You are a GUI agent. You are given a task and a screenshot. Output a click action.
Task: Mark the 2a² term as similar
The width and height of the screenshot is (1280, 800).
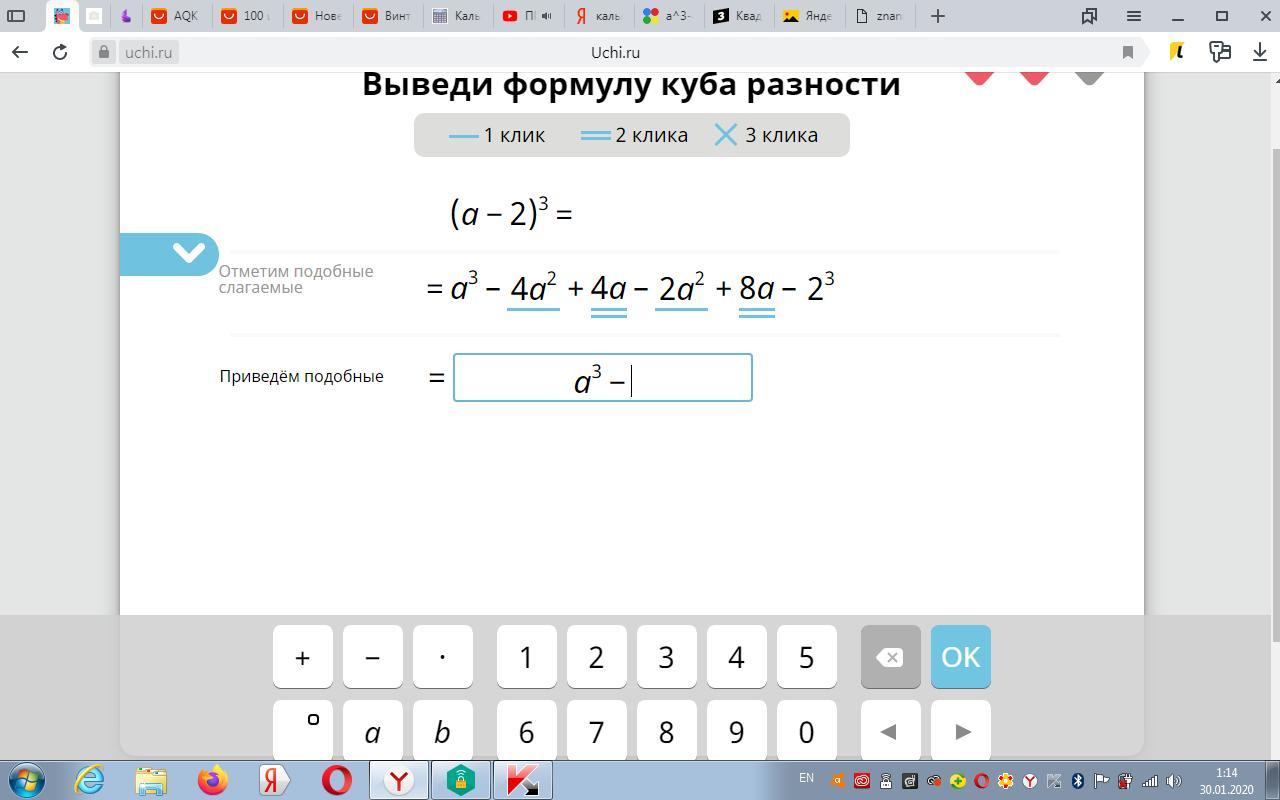click(x=681, y=289)
